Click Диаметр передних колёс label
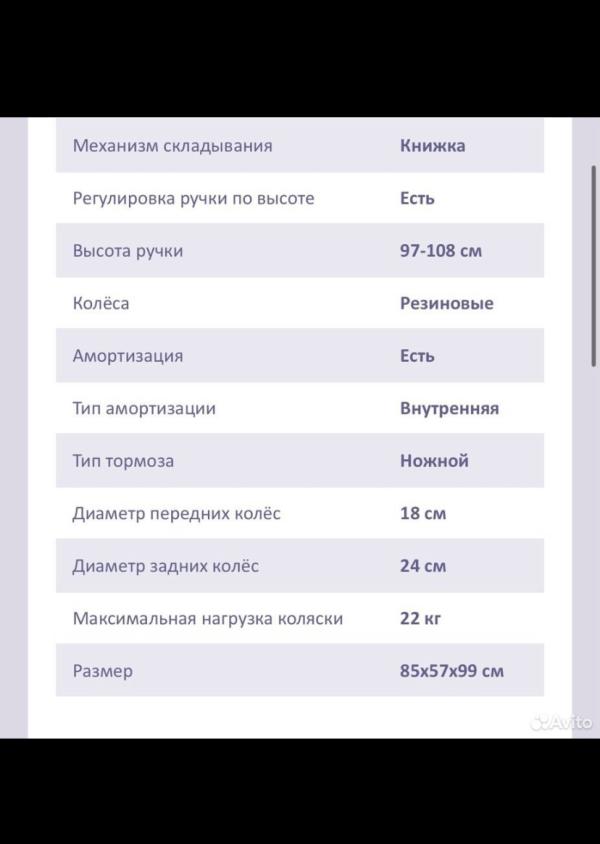This screenshot has width=600, height=844. coord(177,514)
